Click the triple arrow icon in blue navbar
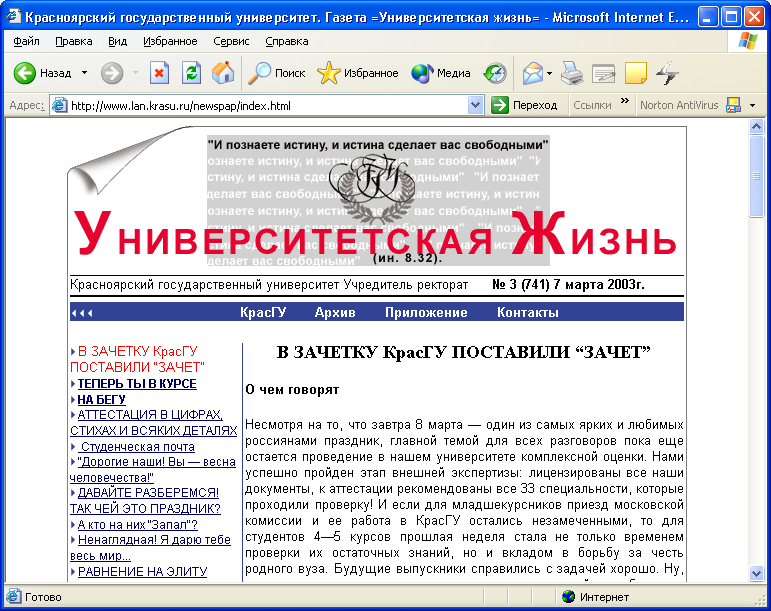This screenshot has height=611, width=771. 82,313
